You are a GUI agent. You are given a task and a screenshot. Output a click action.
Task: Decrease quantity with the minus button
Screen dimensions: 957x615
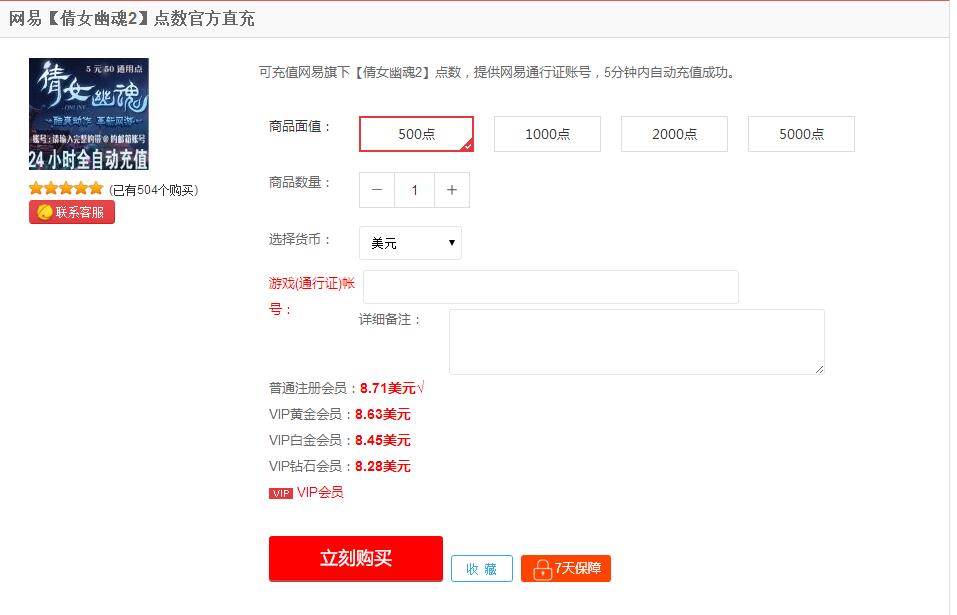tap(377, 190)
